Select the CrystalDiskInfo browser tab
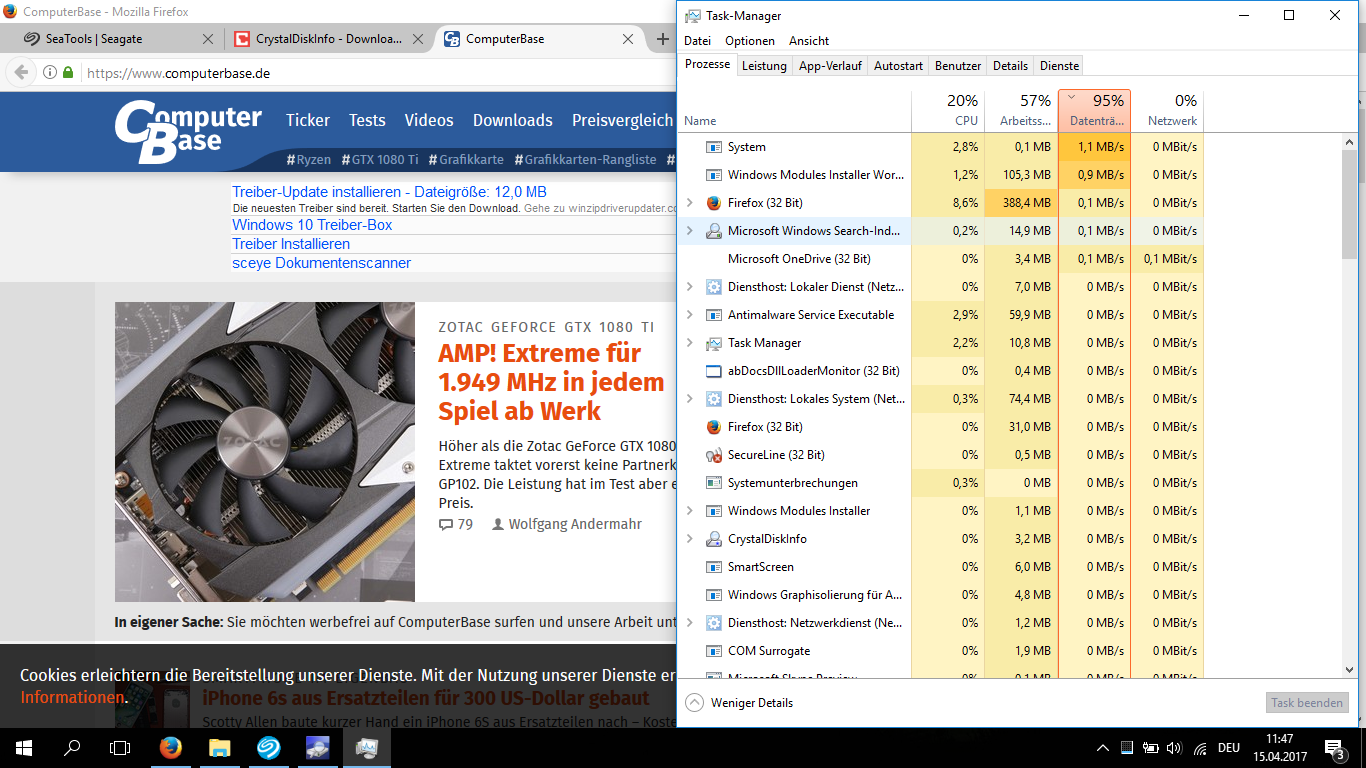This screenshot has height=768, width=1366. (x=328, y=39)
